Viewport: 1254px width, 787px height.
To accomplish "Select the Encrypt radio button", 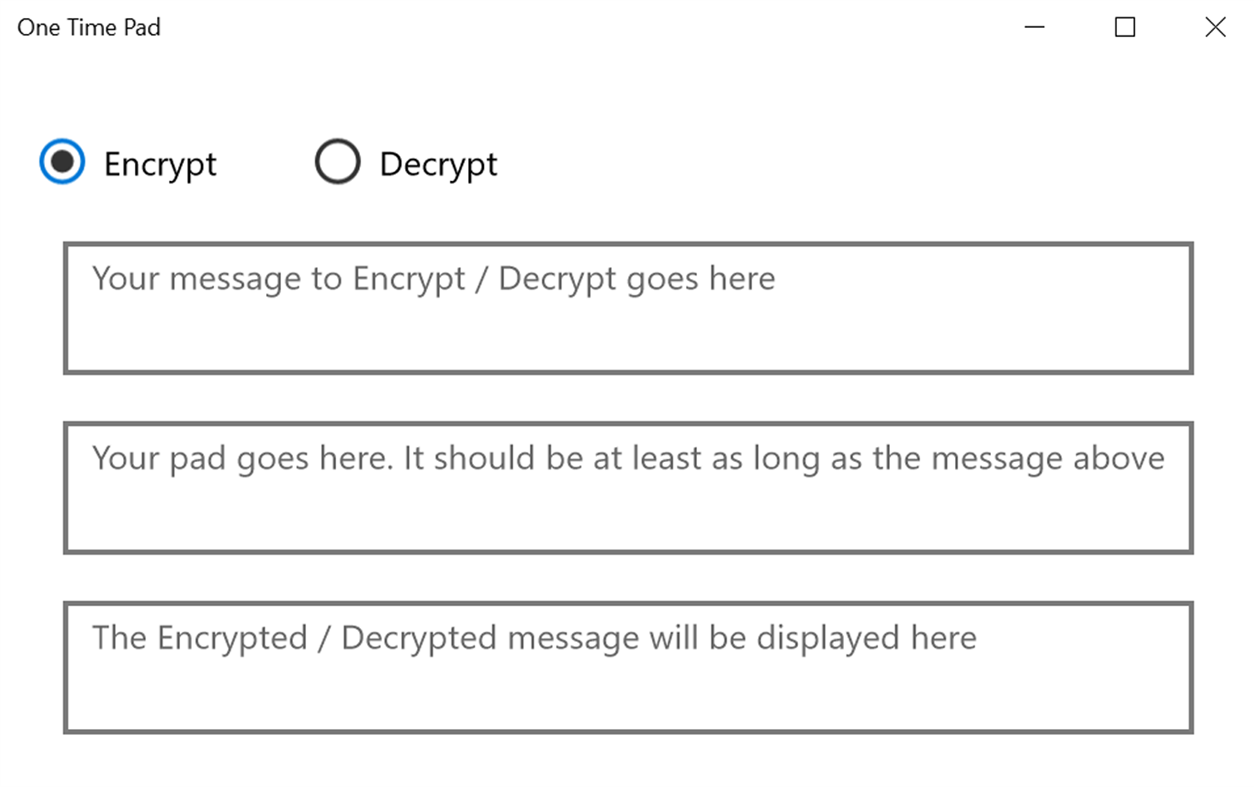I will point(62,162).
